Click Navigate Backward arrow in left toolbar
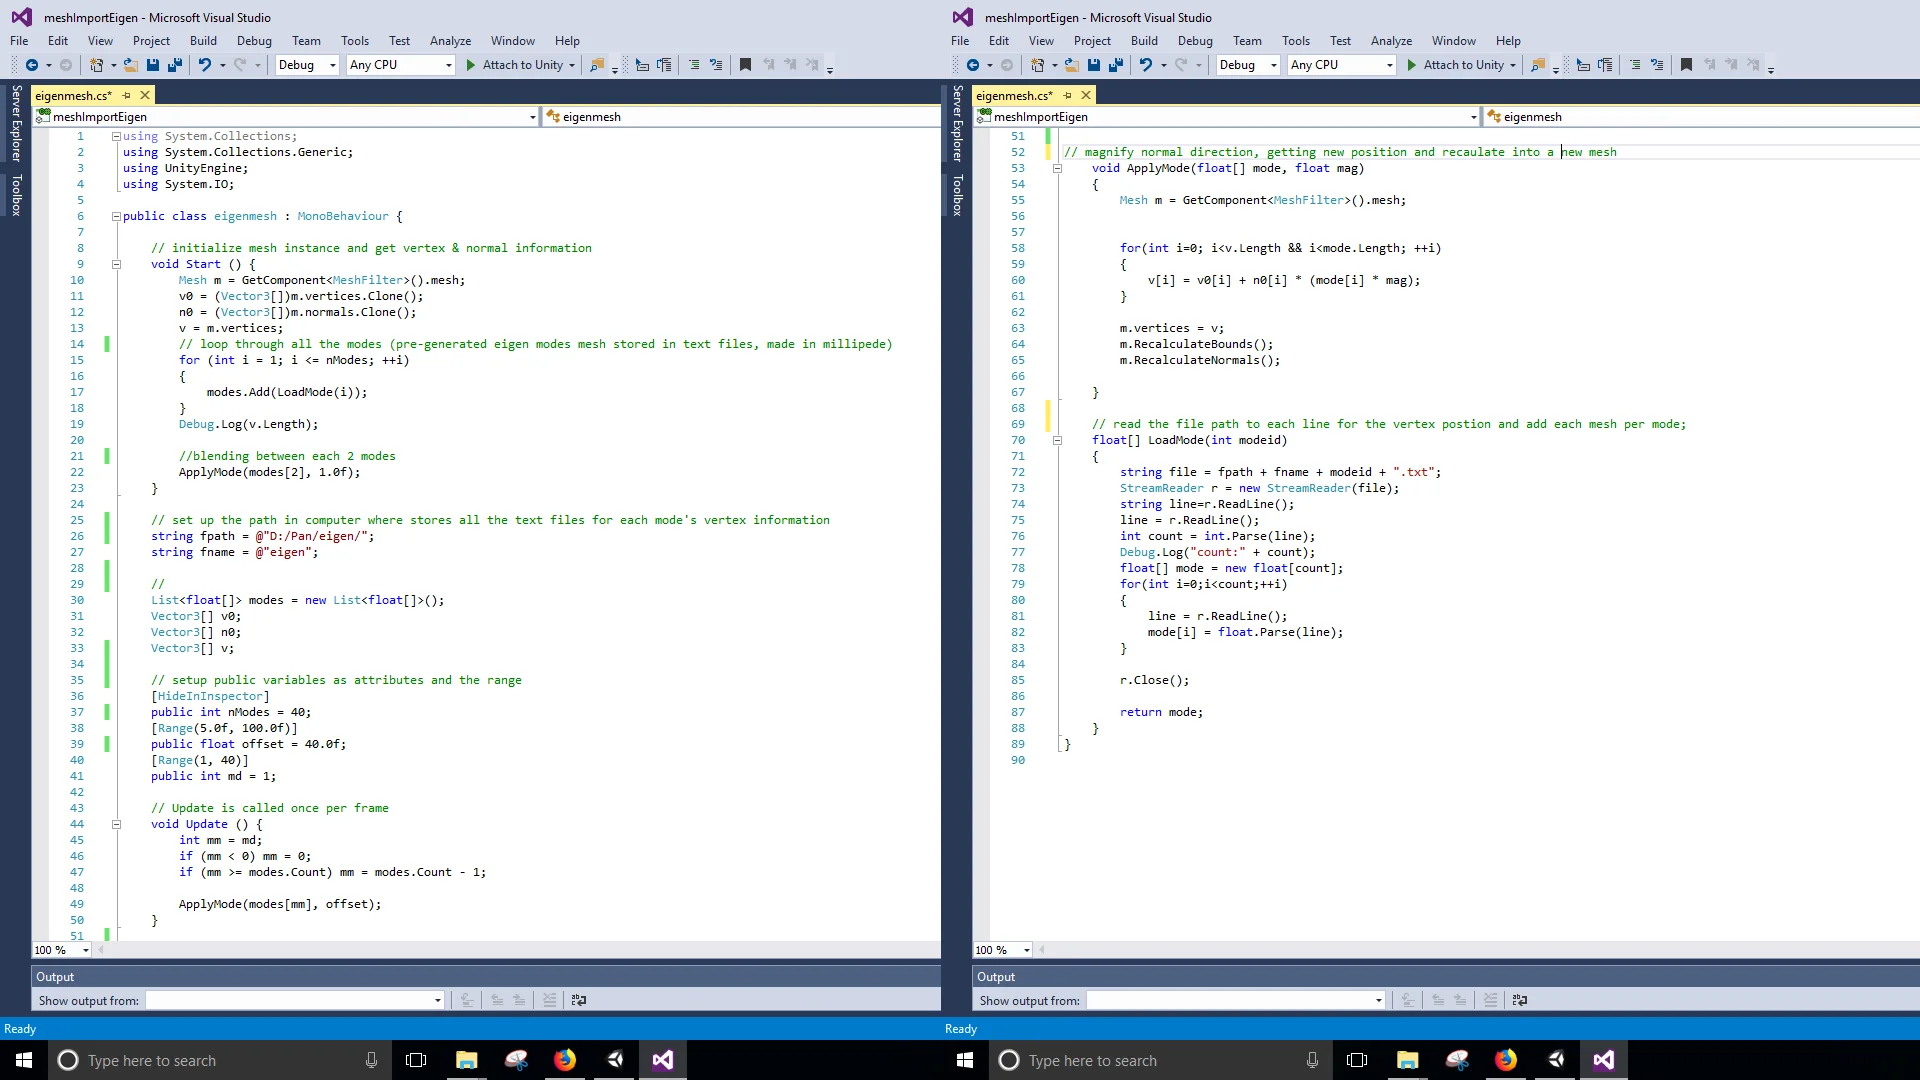Screen dimensions: 1920x1080 tap(32, 65)
